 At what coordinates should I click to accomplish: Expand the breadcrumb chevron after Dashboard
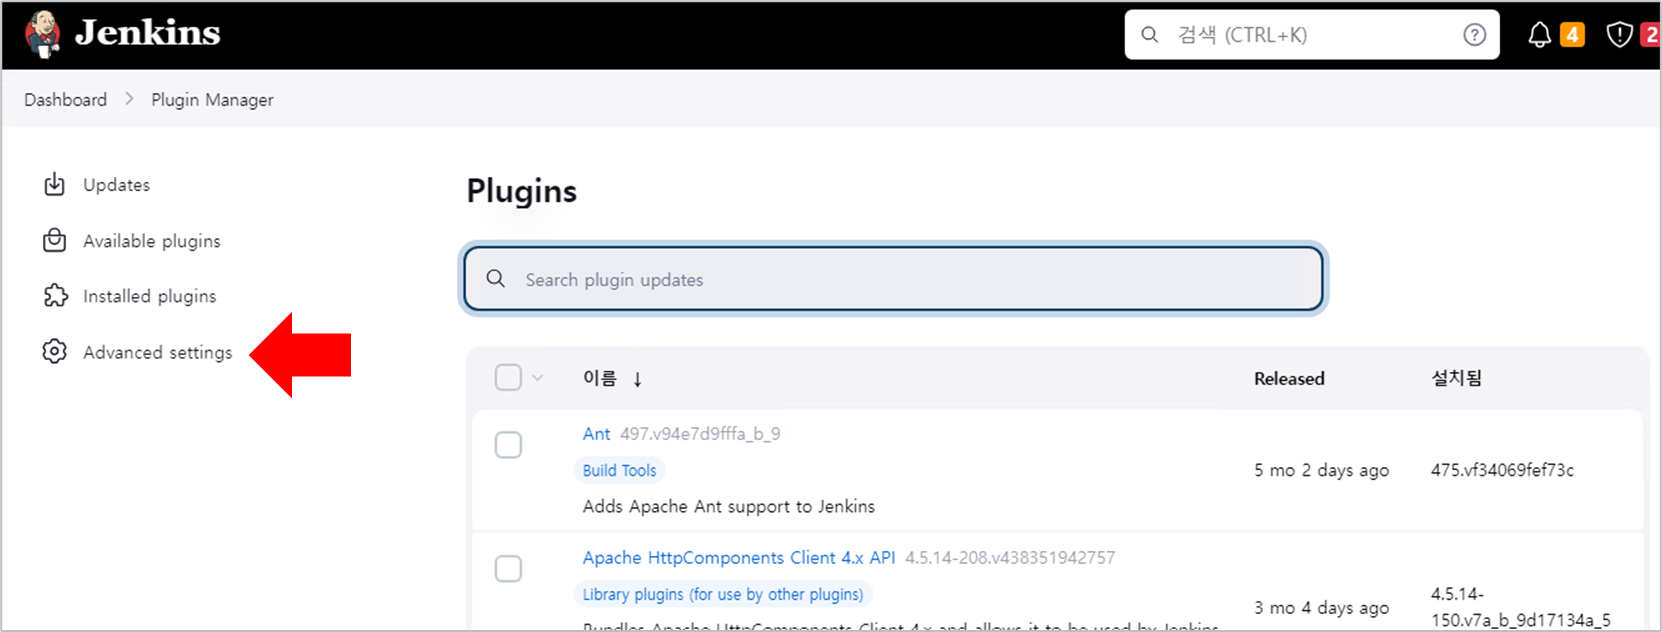pos(129,99)
